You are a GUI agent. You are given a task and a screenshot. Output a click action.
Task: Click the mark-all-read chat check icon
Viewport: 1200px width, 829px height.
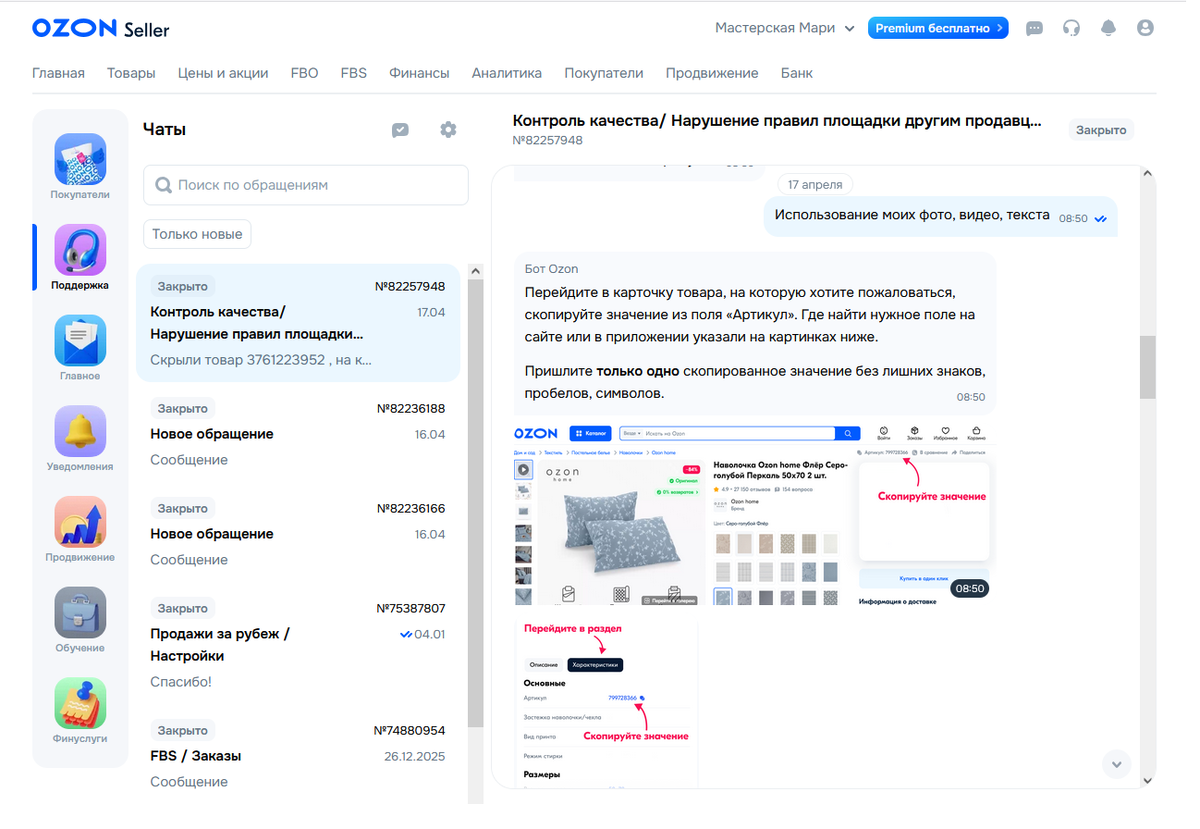point(400,130)
